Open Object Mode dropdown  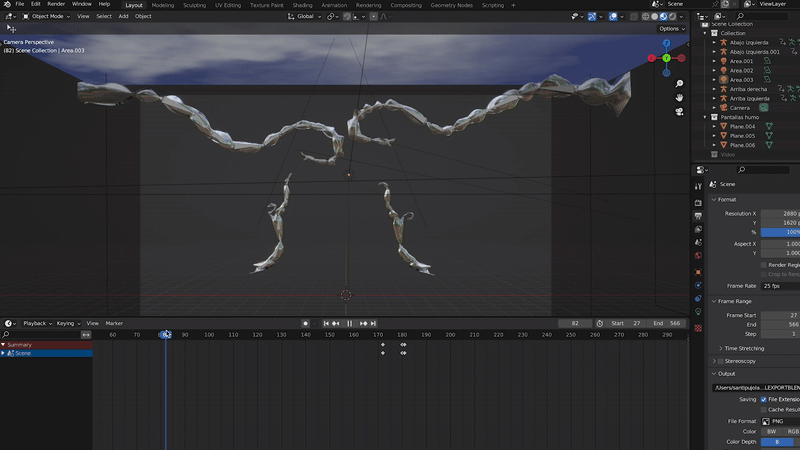tap(46, 16)
